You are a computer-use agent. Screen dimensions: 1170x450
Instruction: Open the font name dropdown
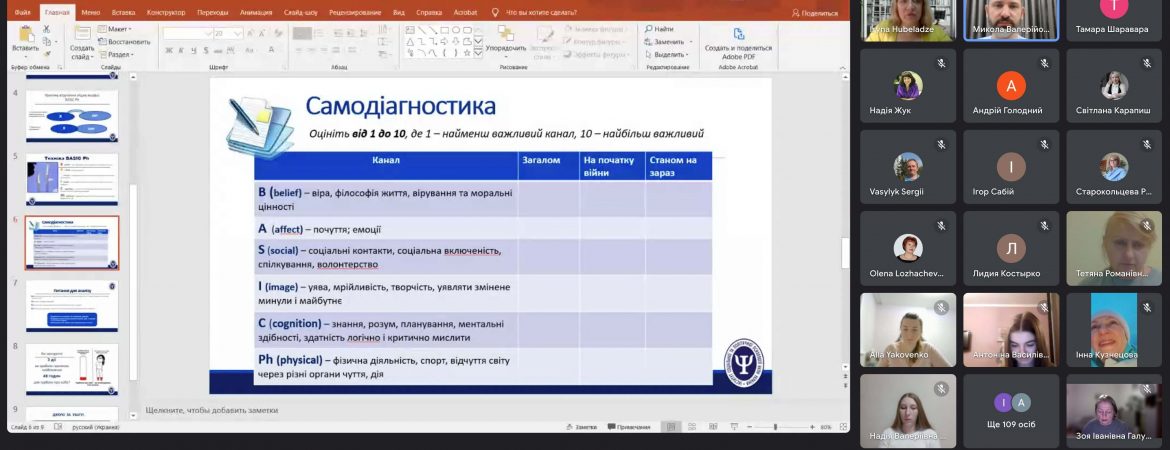coord(207,34)
